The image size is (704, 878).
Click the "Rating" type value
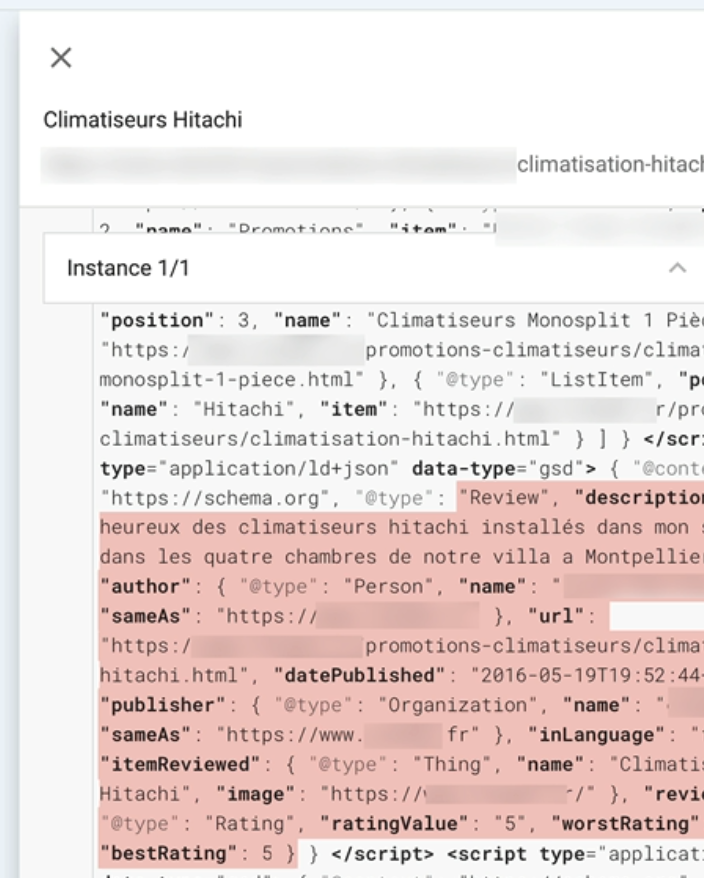tap(249, 824)
